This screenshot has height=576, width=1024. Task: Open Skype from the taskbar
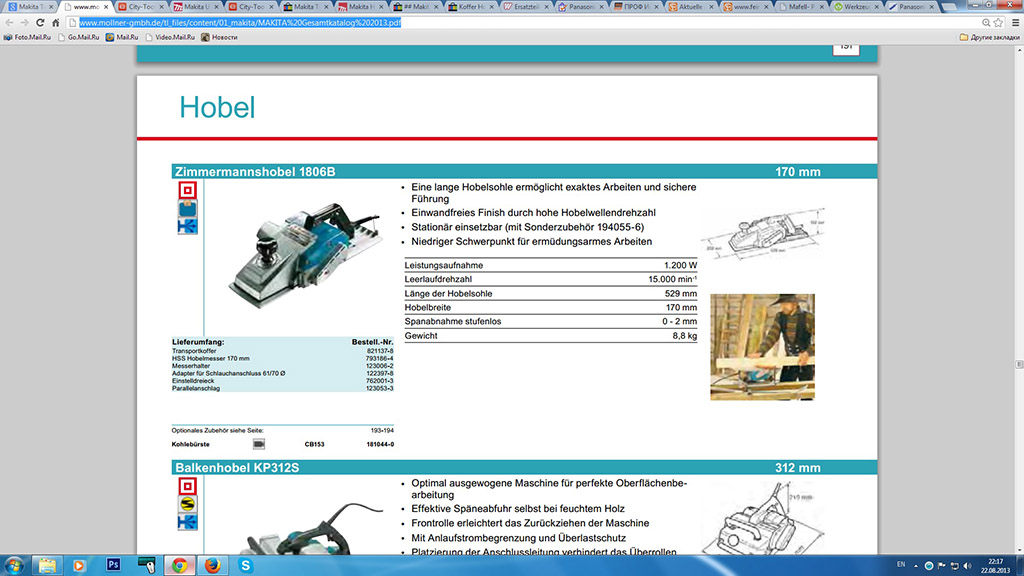point(246,566)
